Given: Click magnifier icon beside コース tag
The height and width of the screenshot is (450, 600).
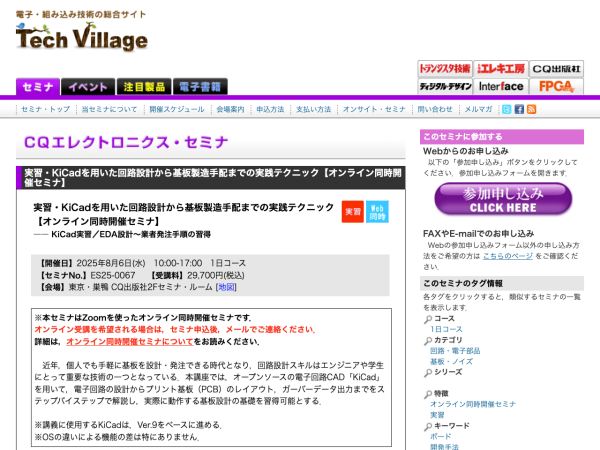Looking at the screenshot, I should pos(428,319).
